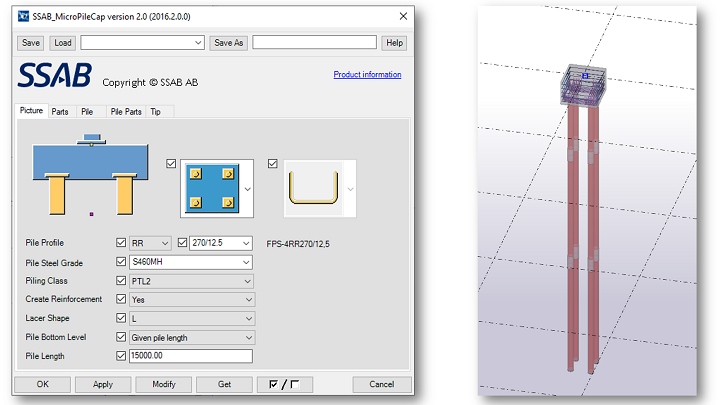The width and height of the screenshot is (720, 405).
Task: Open the Given pile length dropdown
Action: pyautogui.click(x=192, y=338)
